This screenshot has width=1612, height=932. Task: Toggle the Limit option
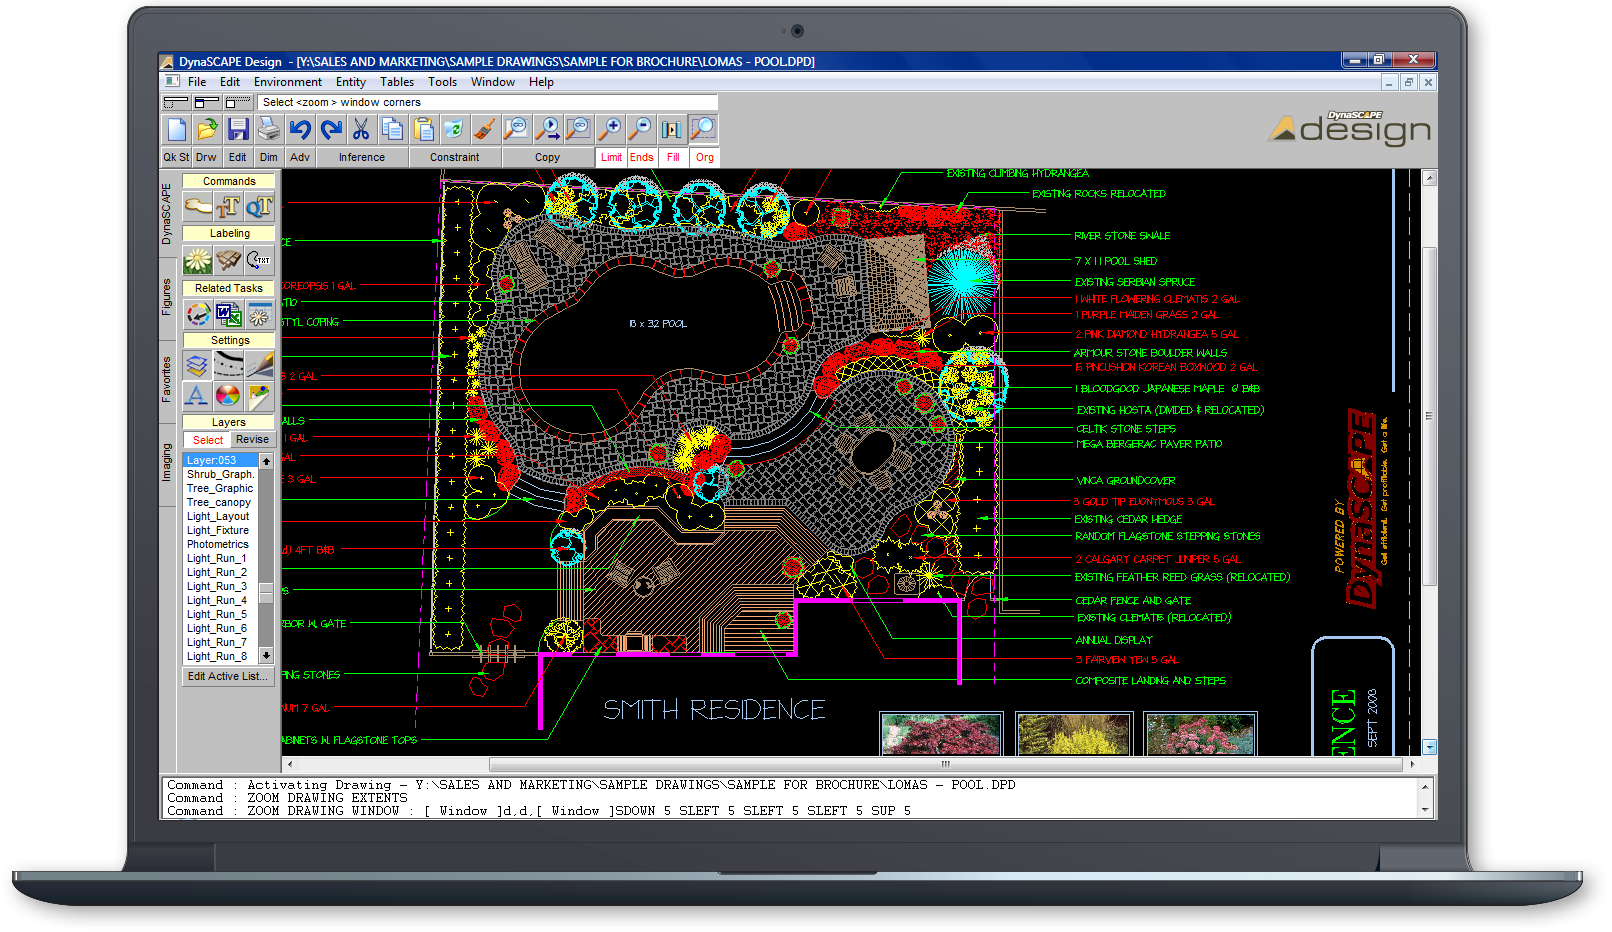tap(611, 157)
